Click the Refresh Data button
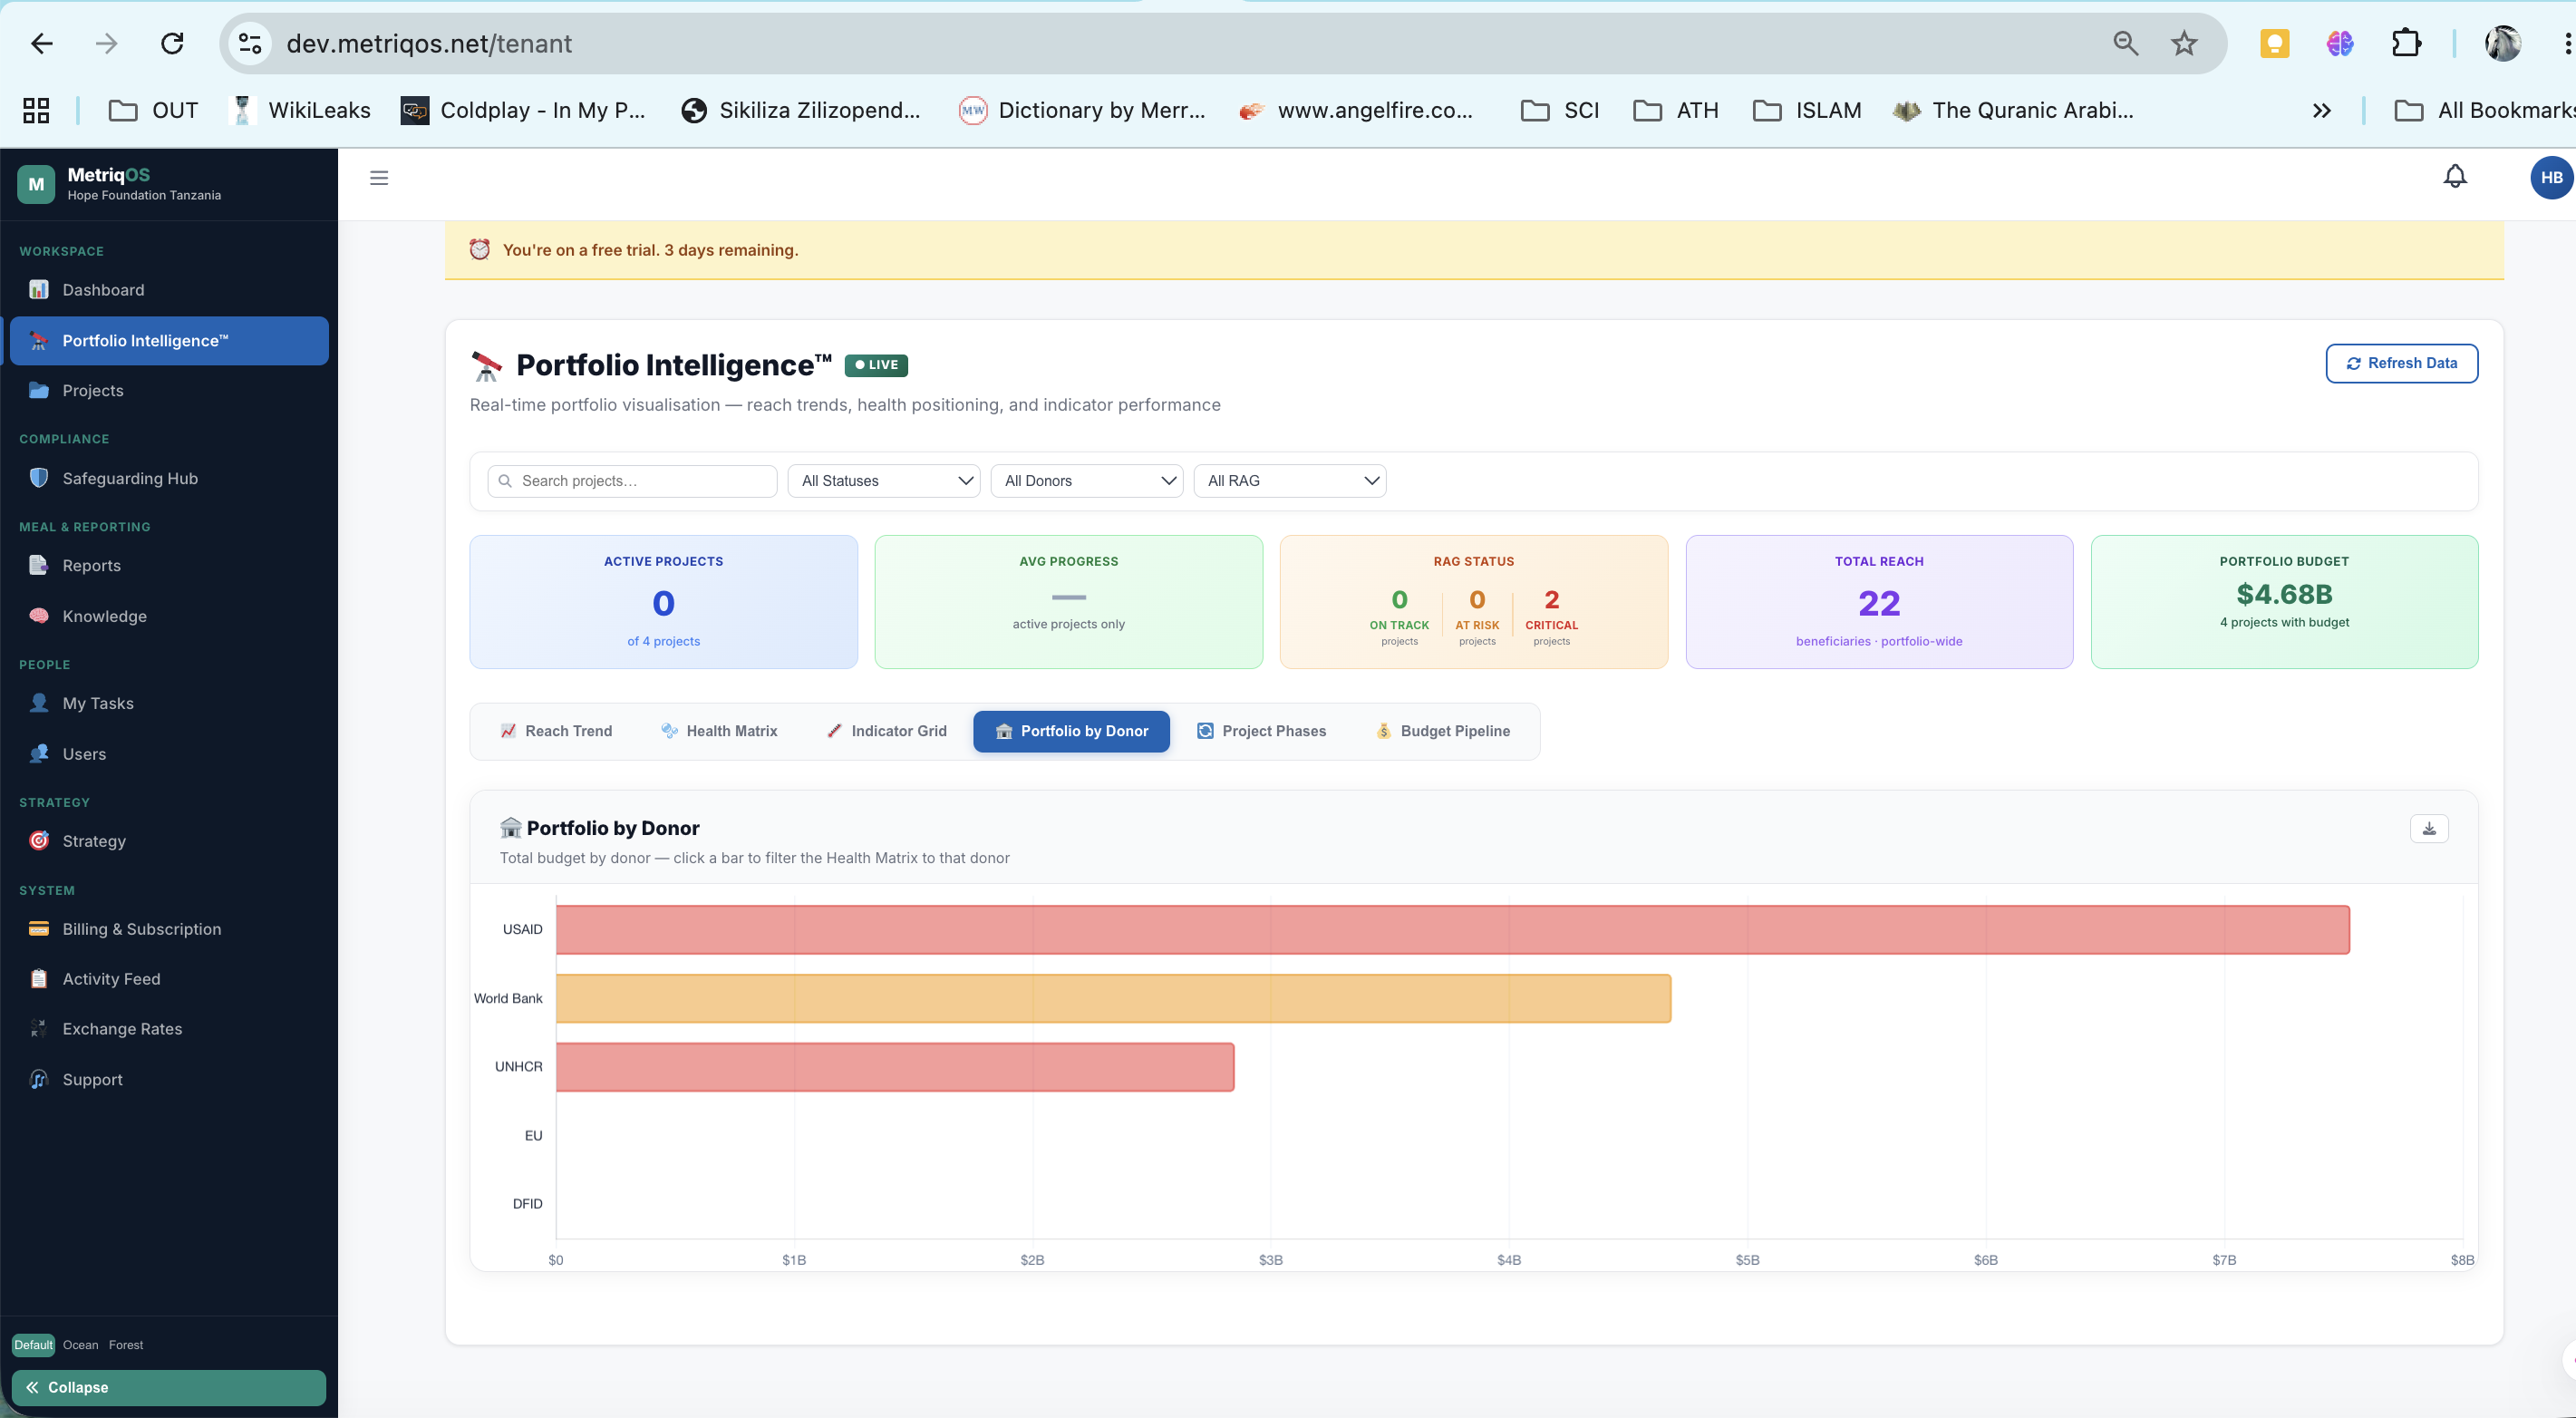 click(2401, 363)
